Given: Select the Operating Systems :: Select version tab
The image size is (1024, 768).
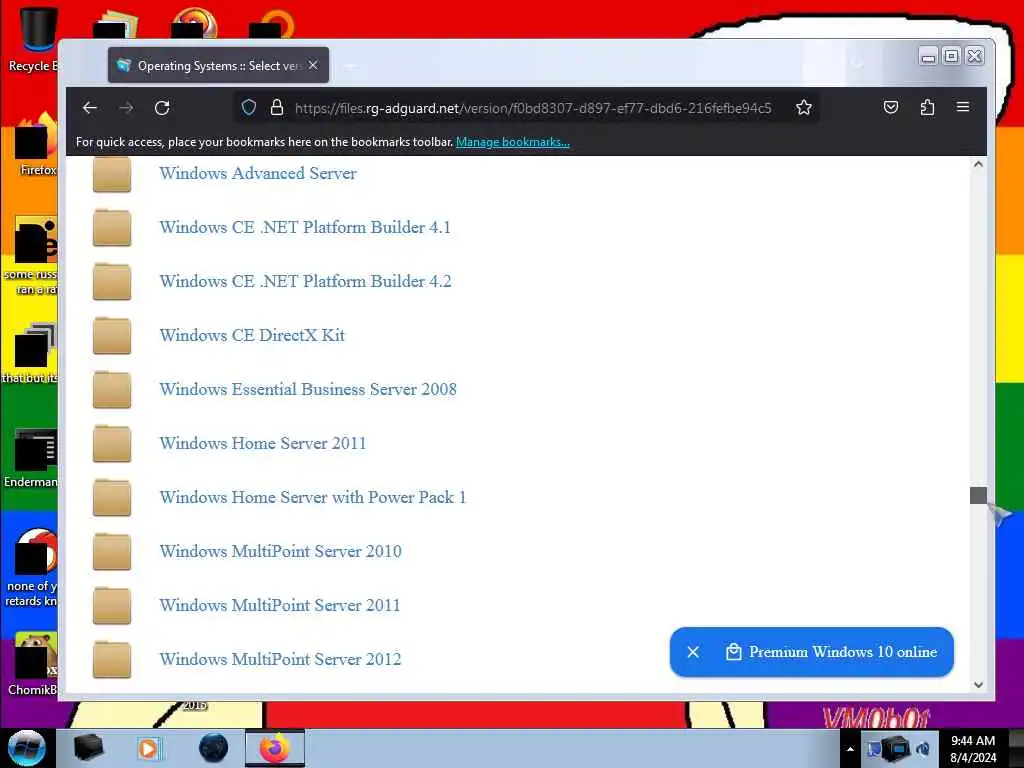Looking at the screenshot, I should (x=218, y=65).
